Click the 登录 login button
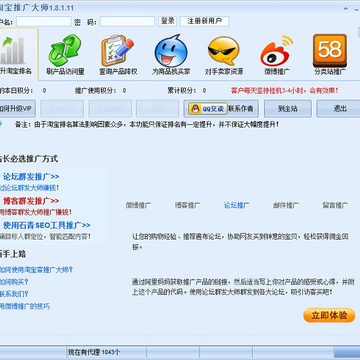 (168, 21)
